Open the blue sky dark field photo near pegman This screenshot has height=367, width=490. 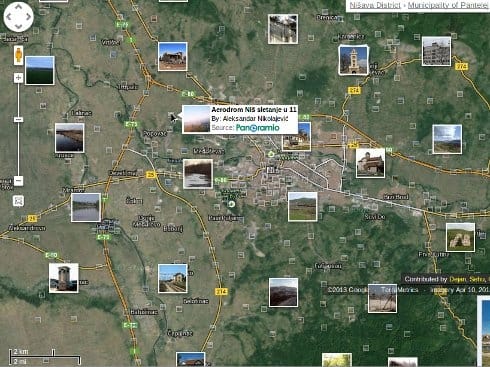click(40, 70)
